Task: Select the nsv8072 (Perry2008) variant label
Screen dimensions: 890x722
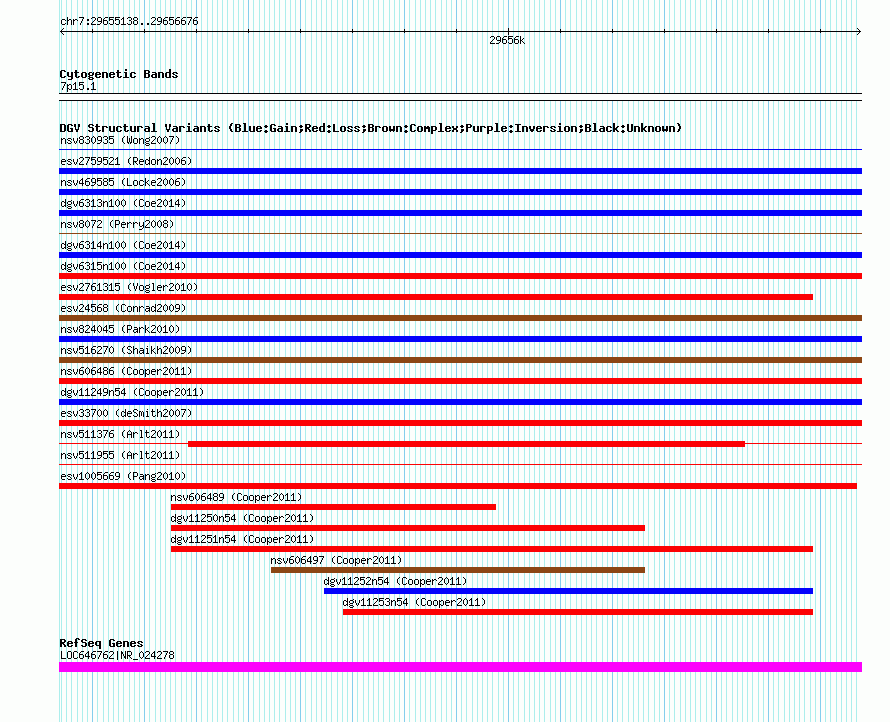Action: (x=117, y=224)
